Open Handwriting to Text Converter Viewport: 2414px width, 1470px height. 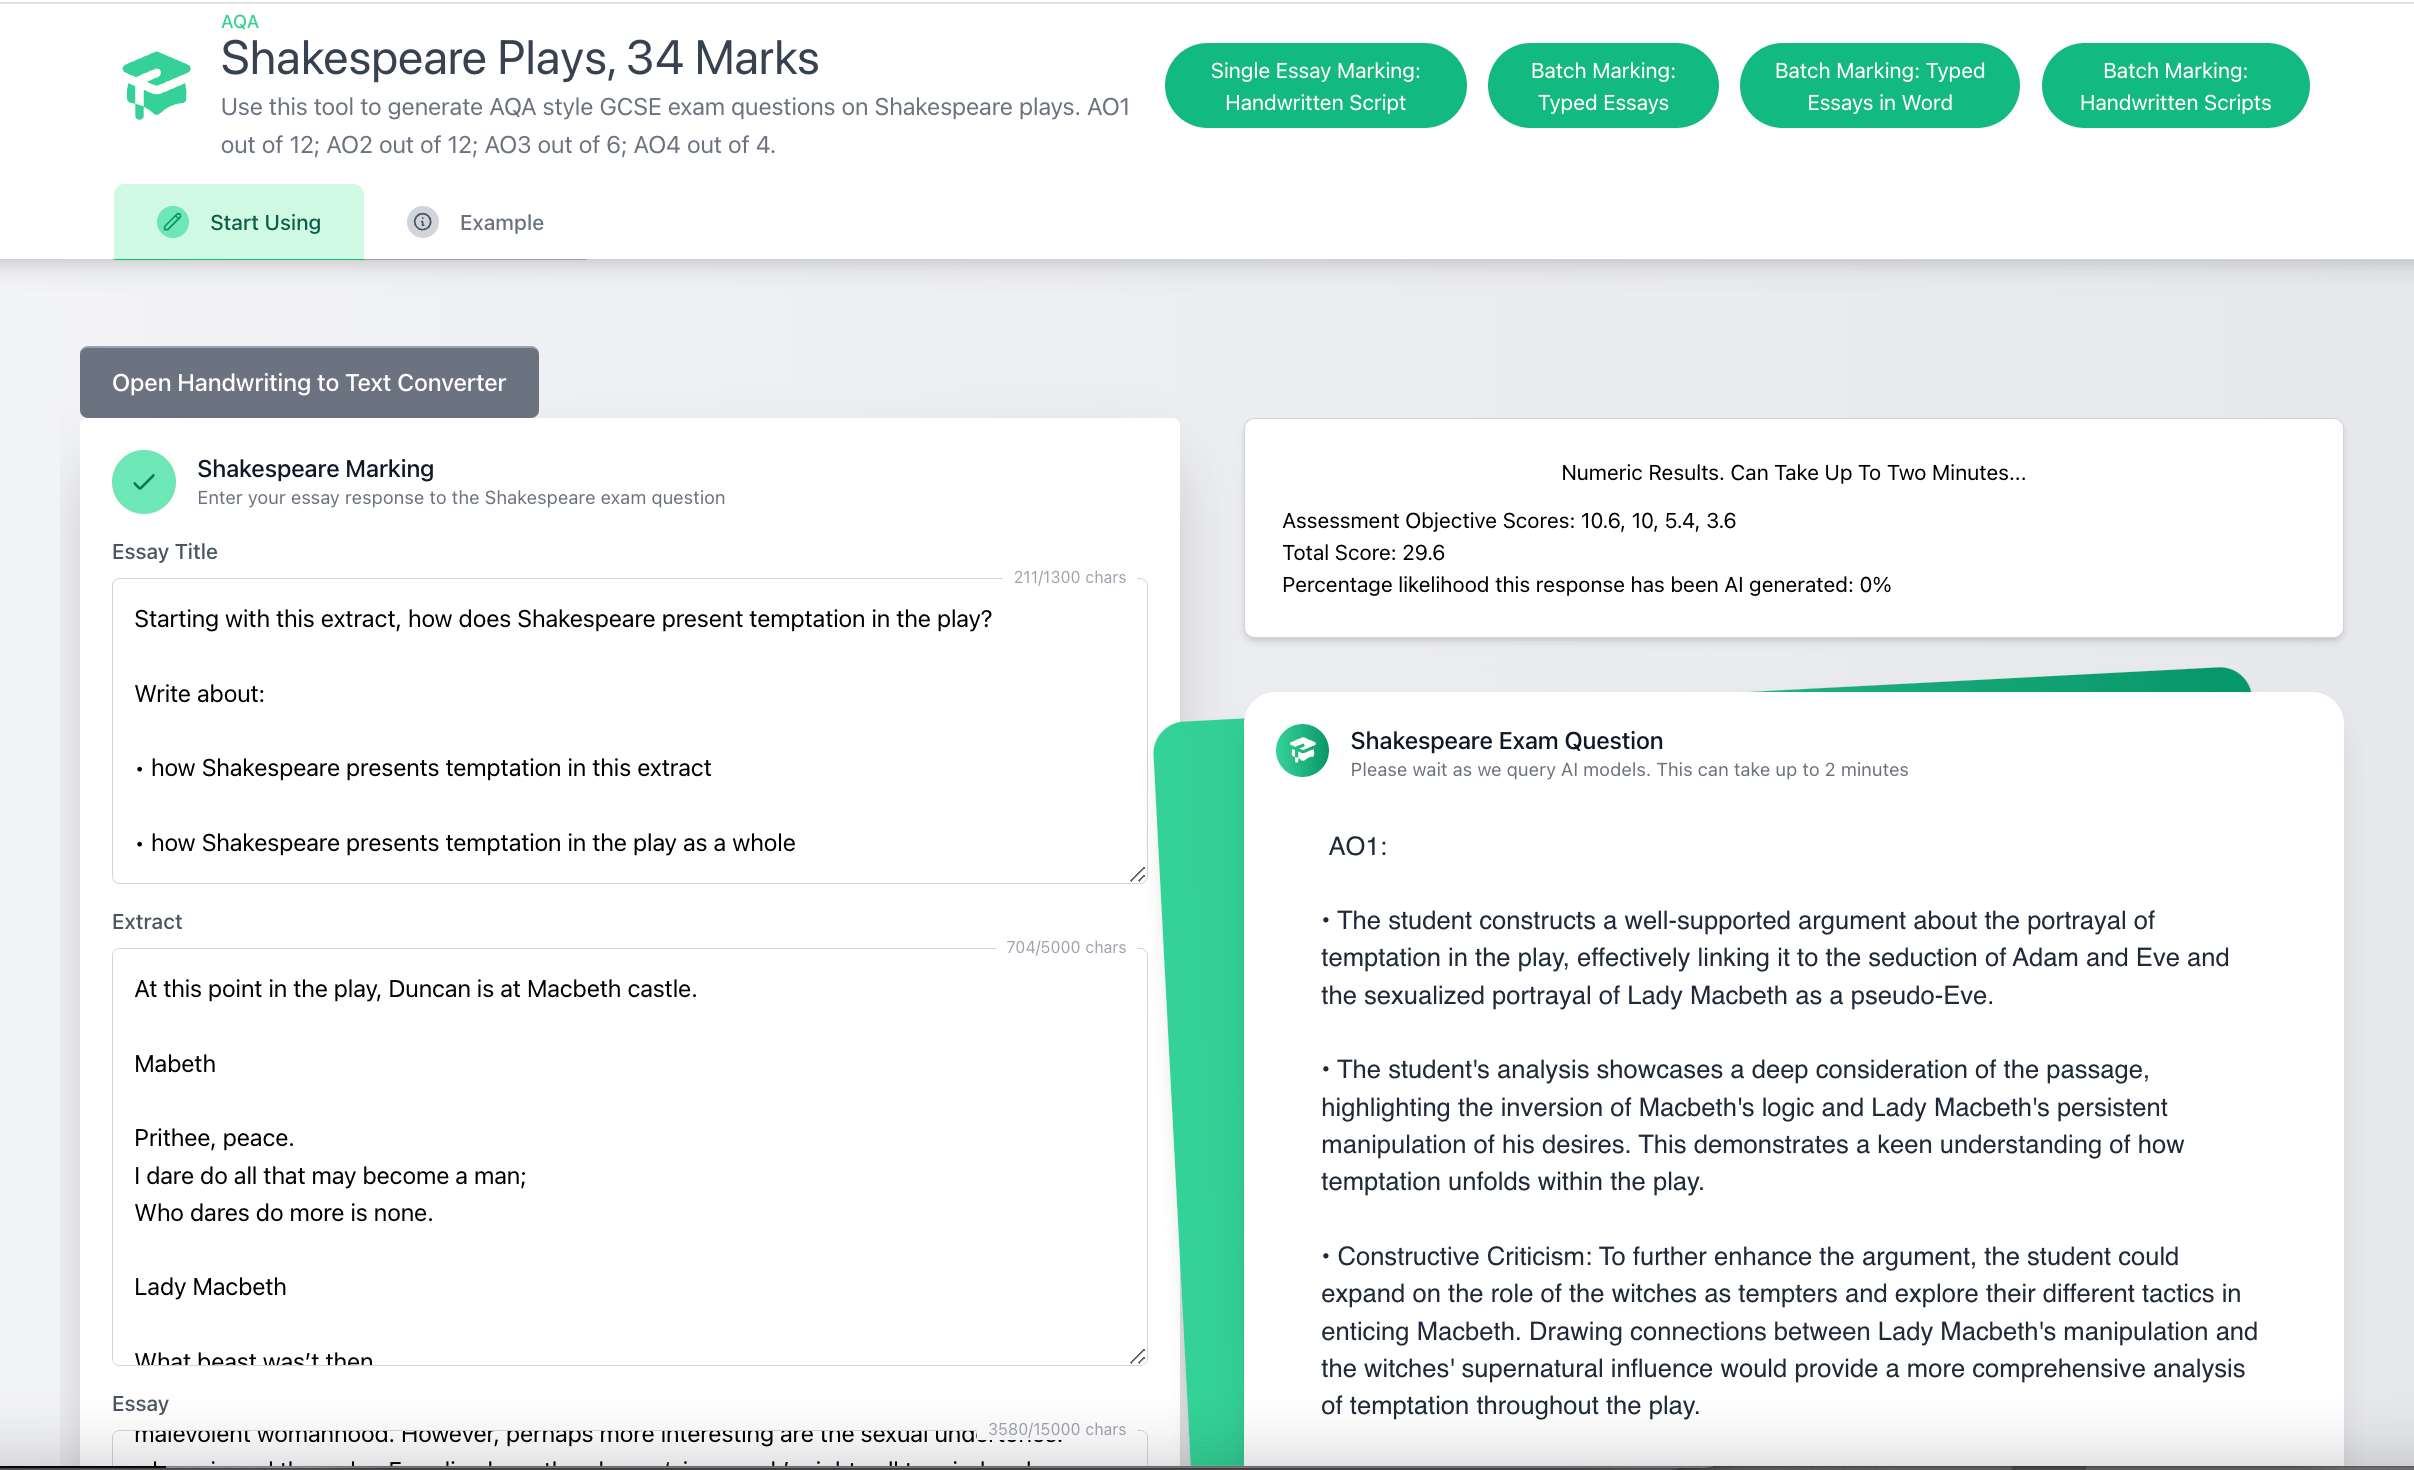[309, 382]
